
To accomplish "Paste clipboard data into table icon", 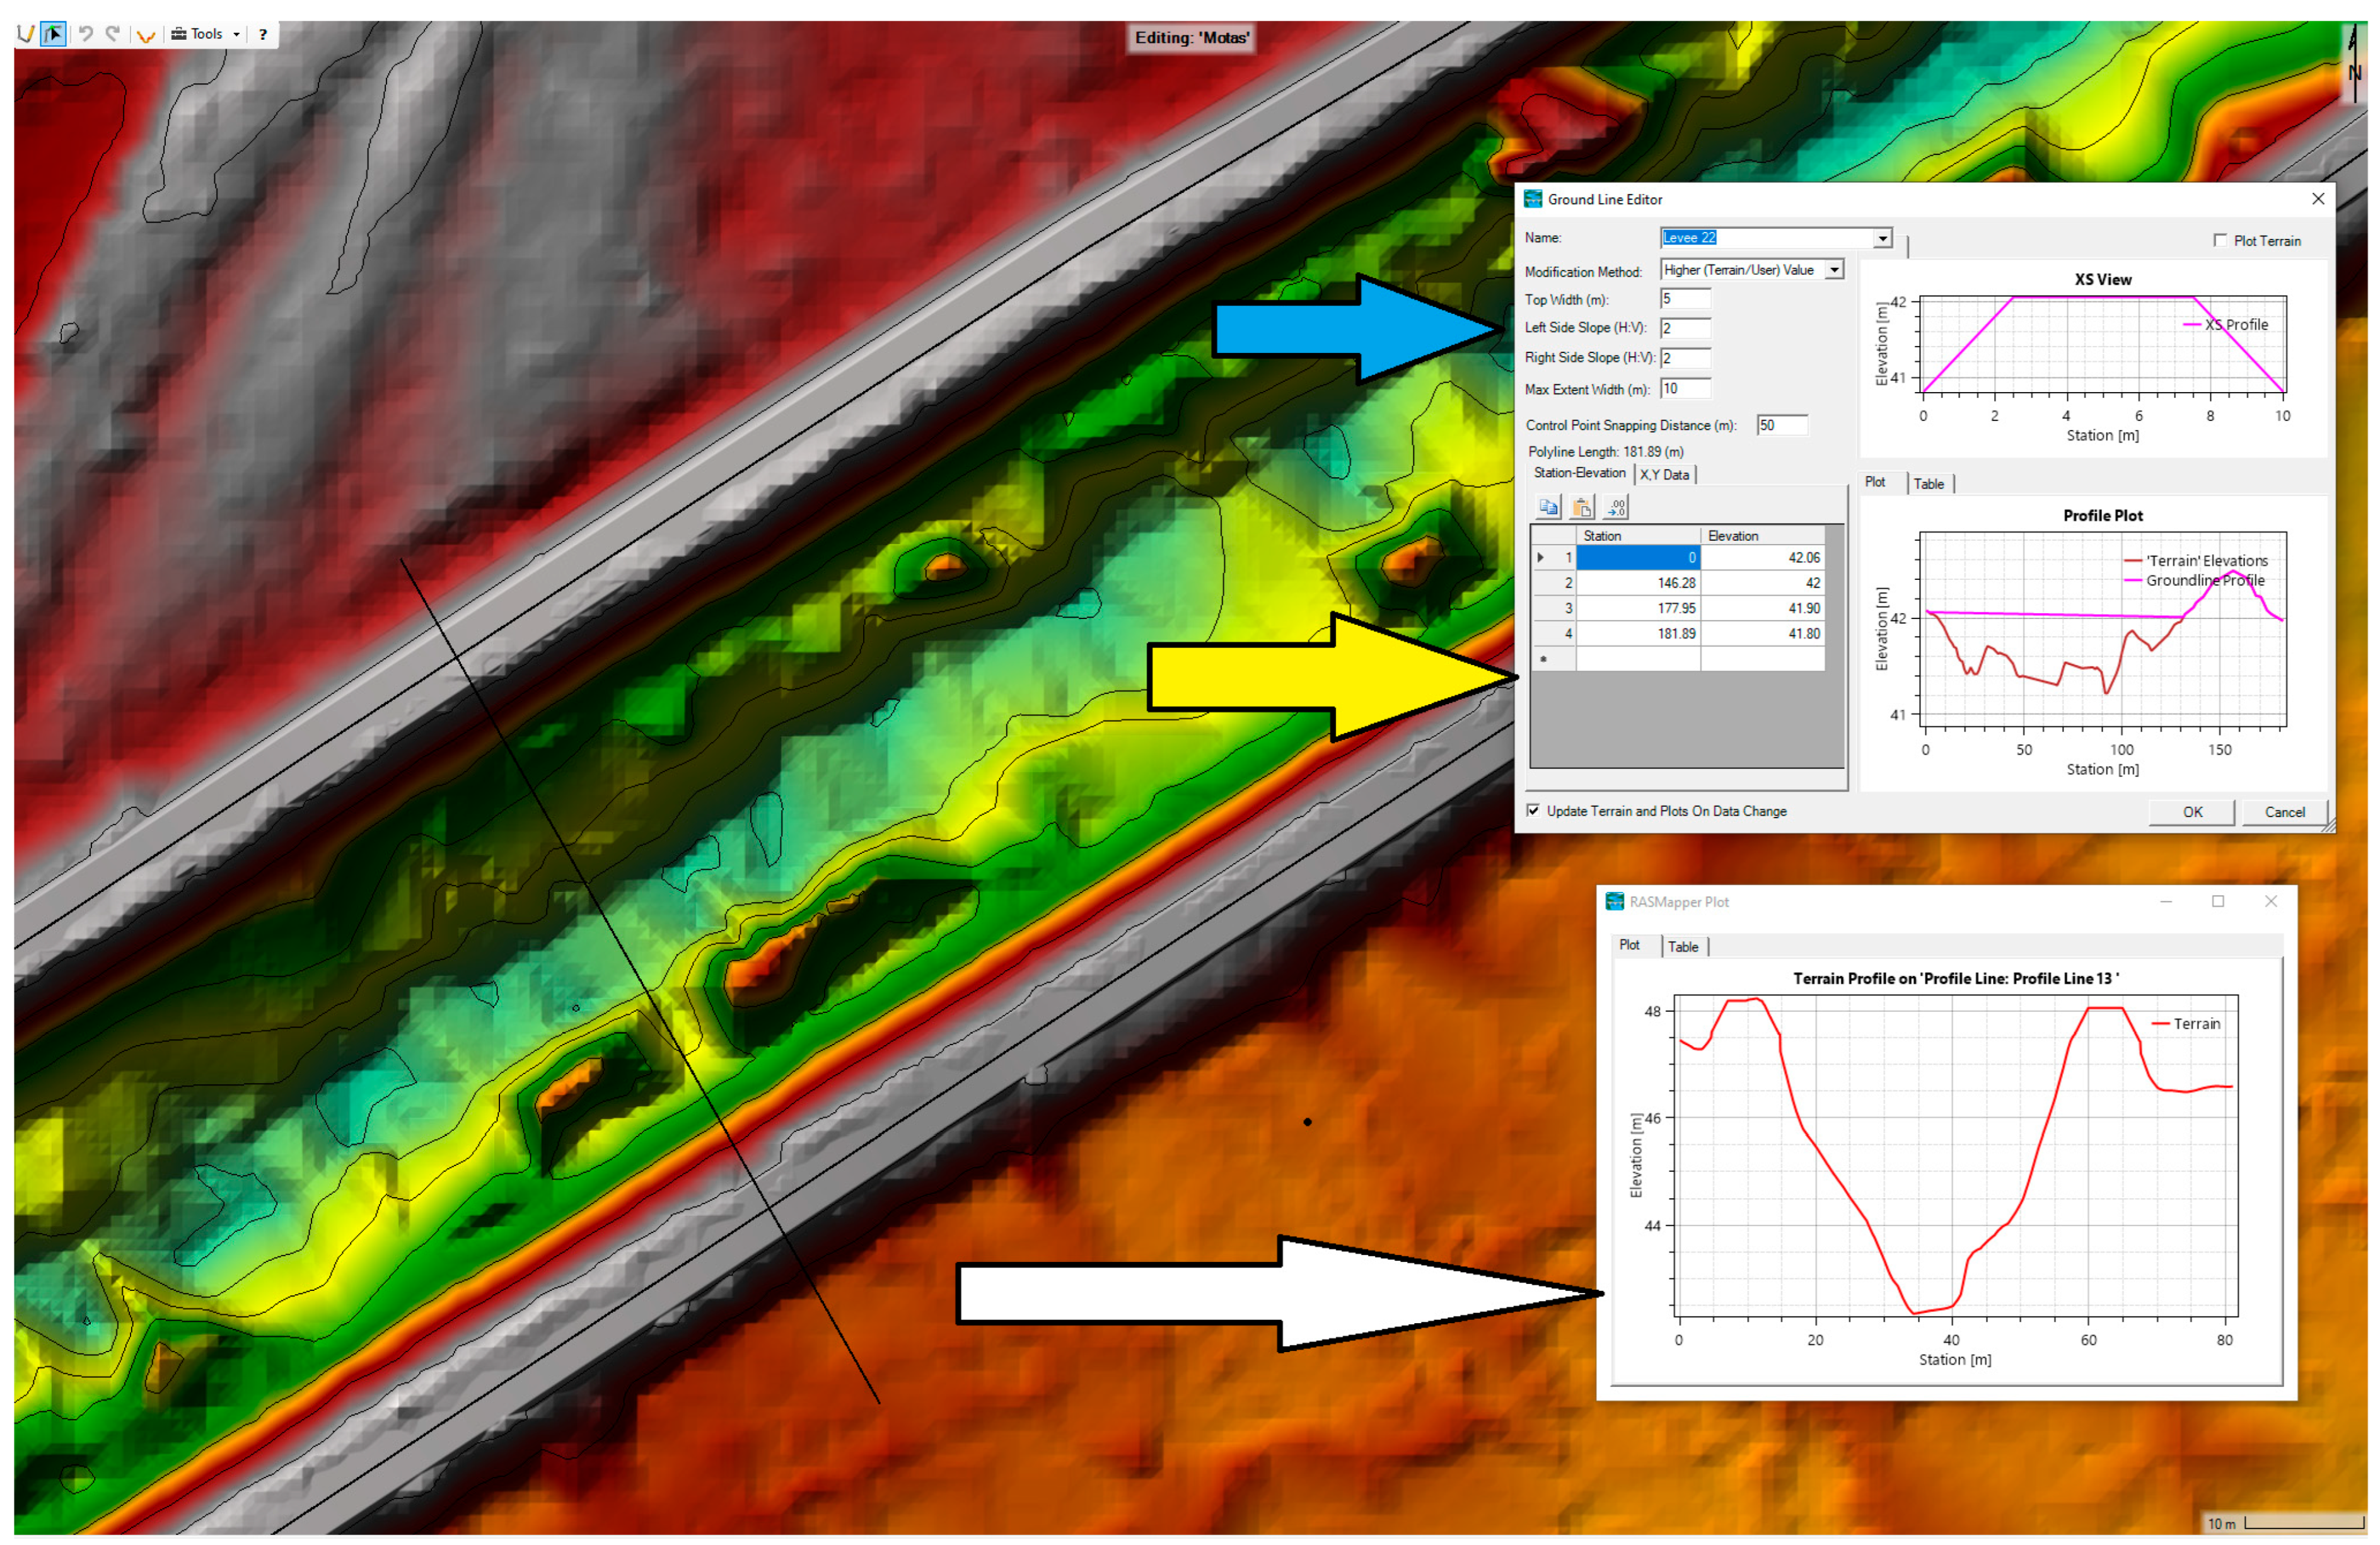I will 1581,507.
